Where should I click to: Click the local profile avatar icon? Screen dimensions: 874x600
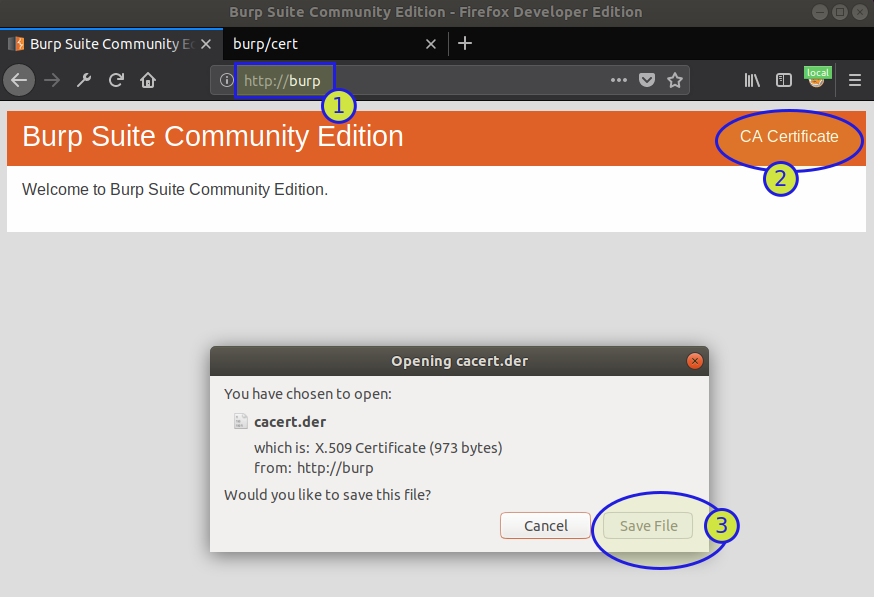tap(816, 80)
